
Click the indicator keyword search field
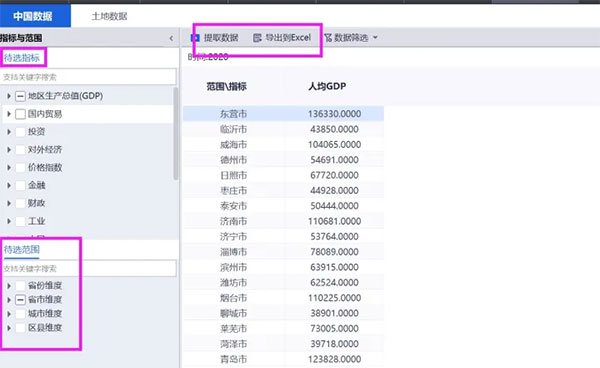pos(88,77)
